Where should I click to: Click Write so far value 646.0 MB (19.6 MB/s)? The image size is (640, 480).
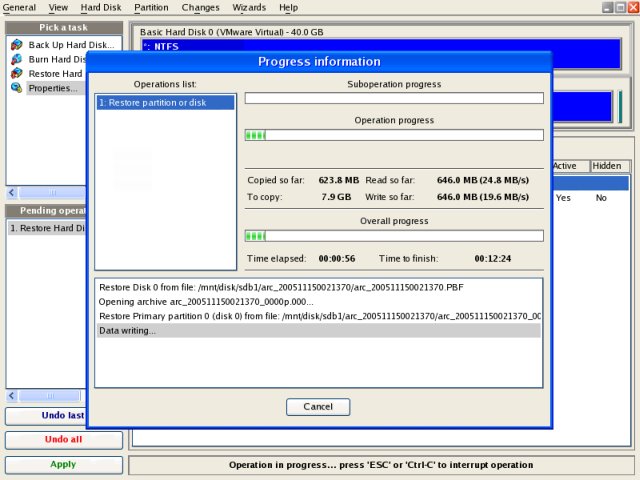483,197
